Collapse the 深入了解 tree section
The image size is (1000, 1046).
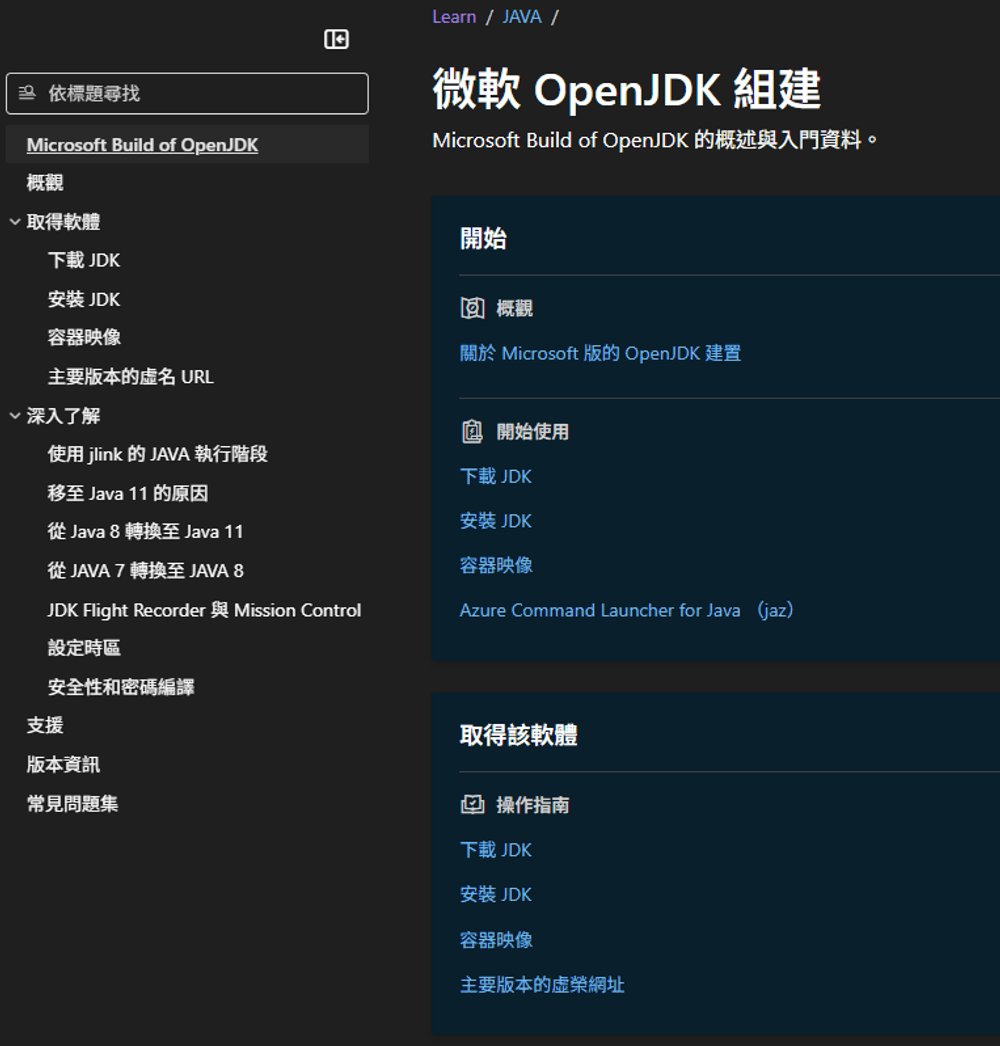click(15, 416)
